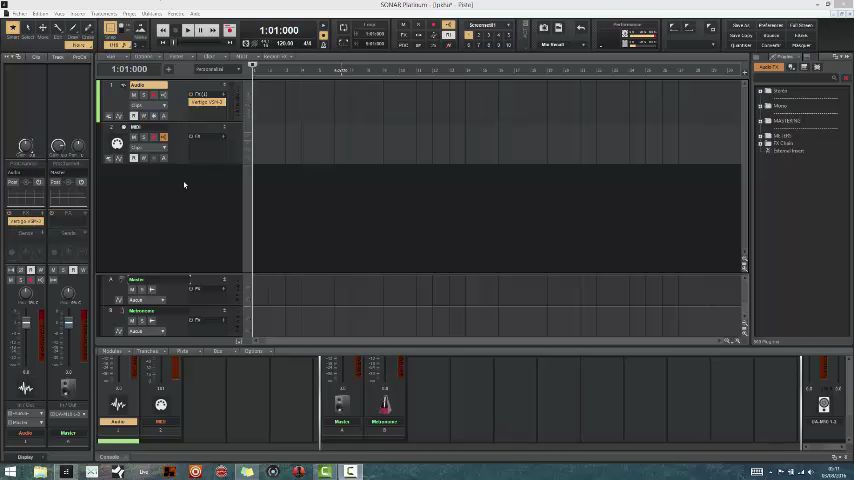Image resolution: width=854 pixels, height=480 pixels.
Task: Arm the Audio track for recording
Action: click(153, 95)
